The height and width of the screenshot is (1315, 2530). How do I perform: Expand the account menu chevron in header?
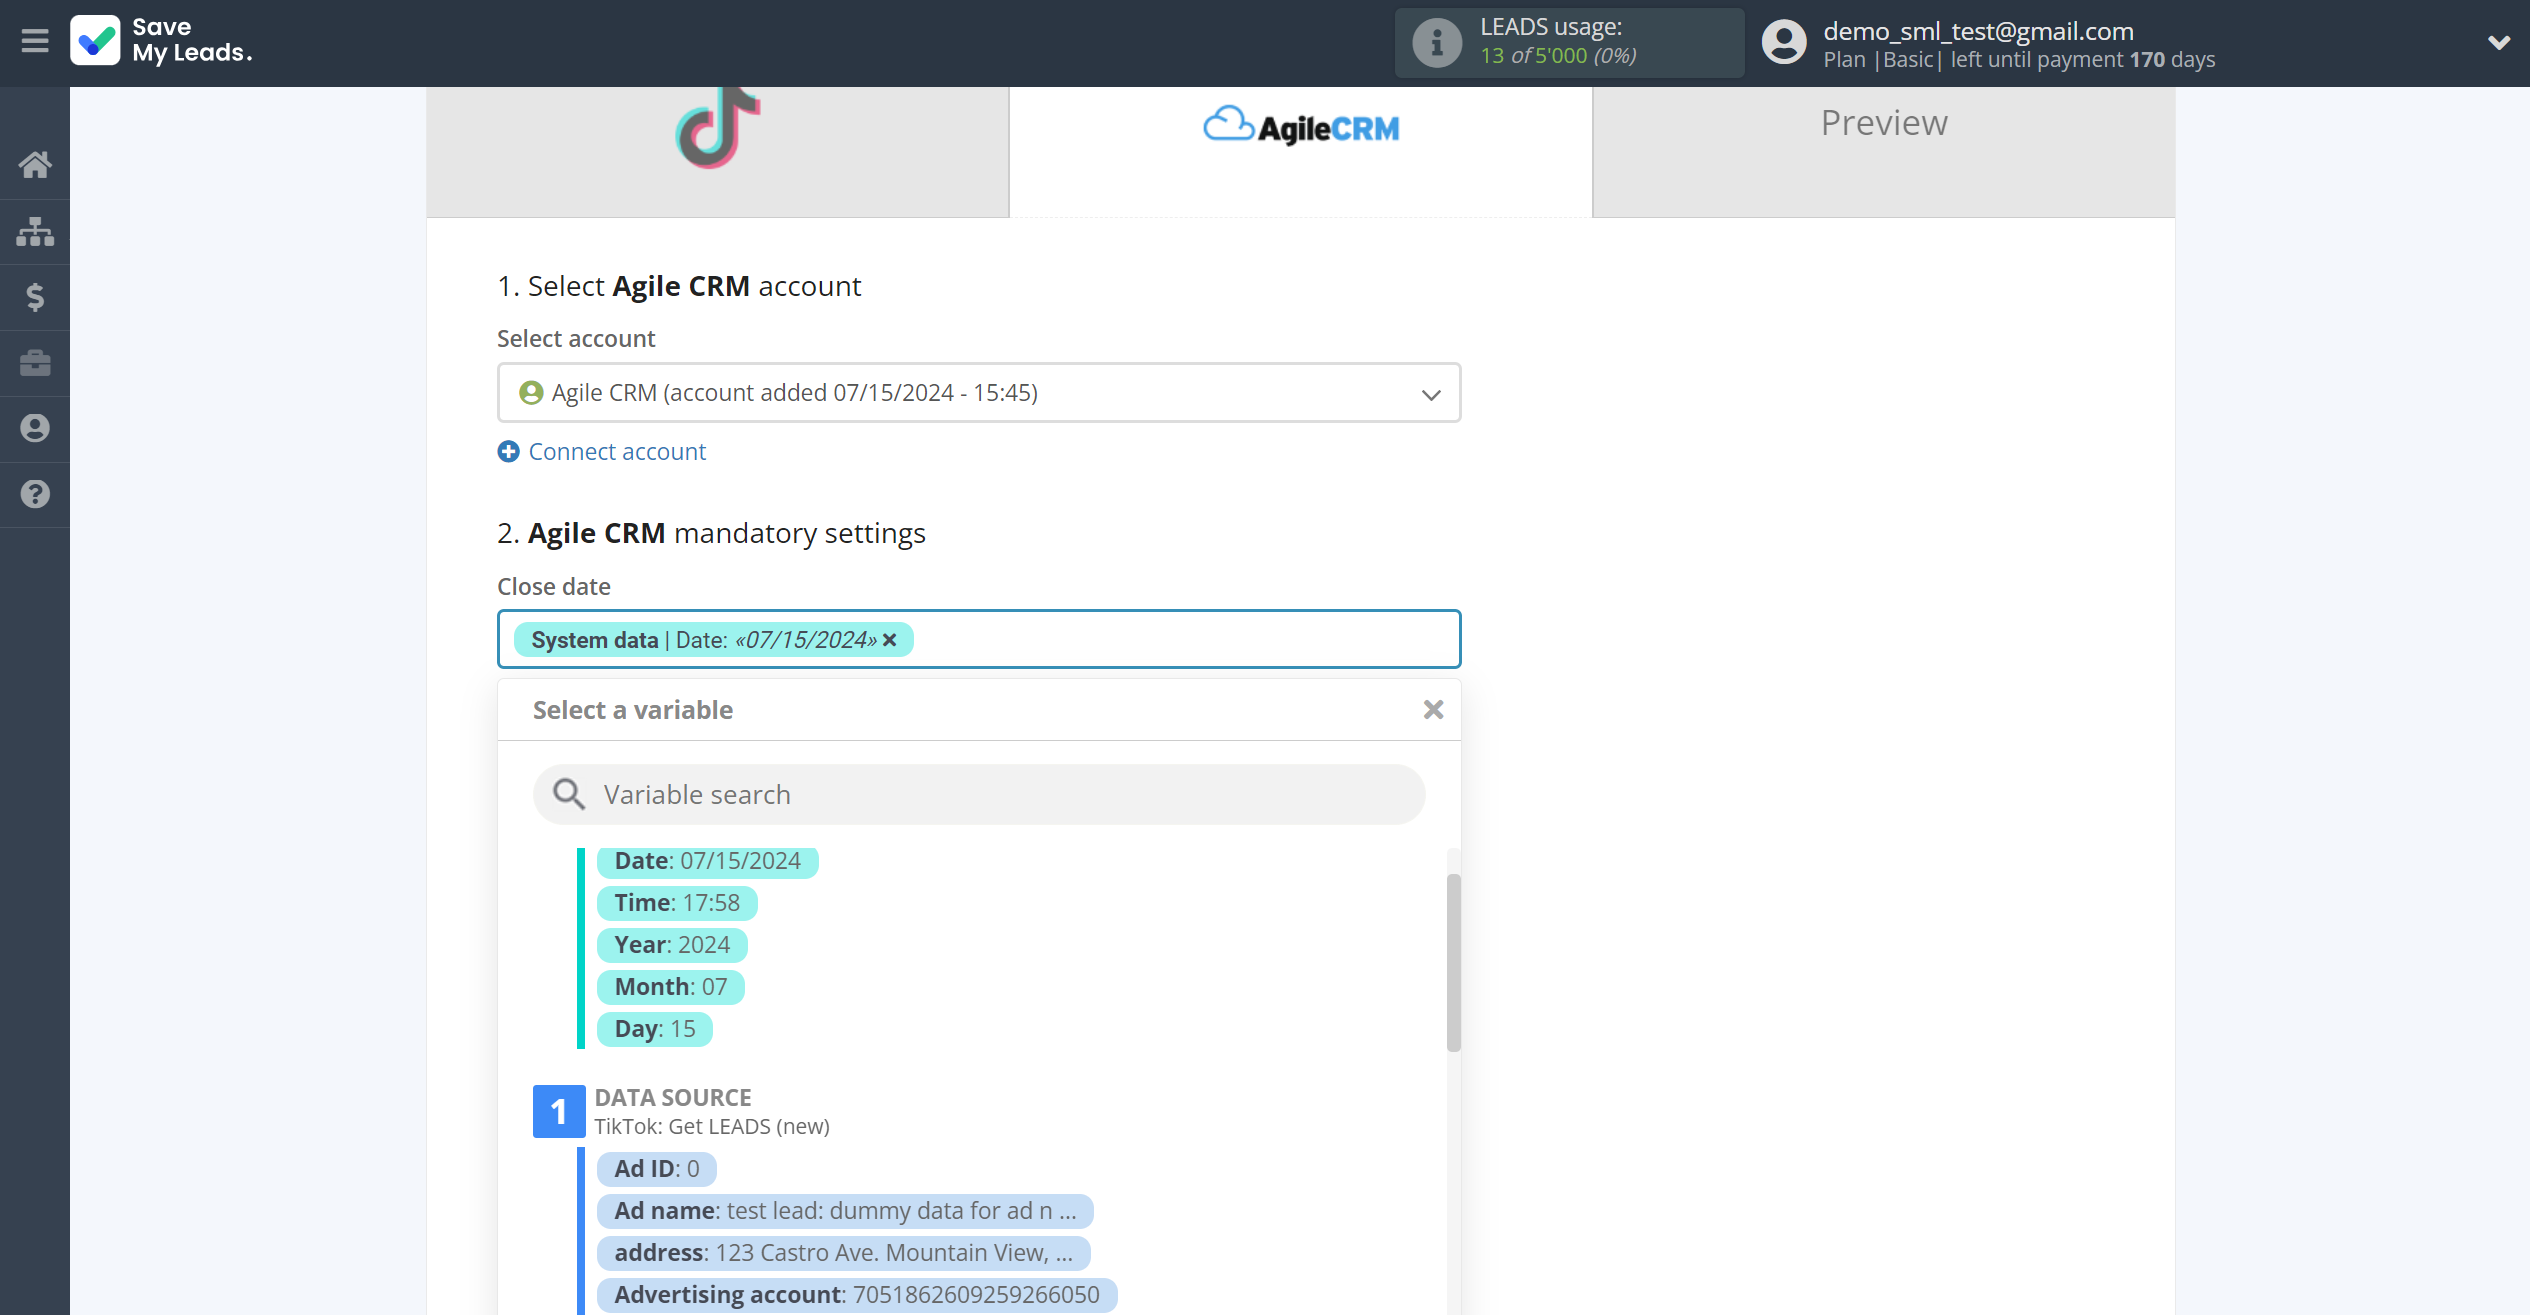tap(2498, 42)
